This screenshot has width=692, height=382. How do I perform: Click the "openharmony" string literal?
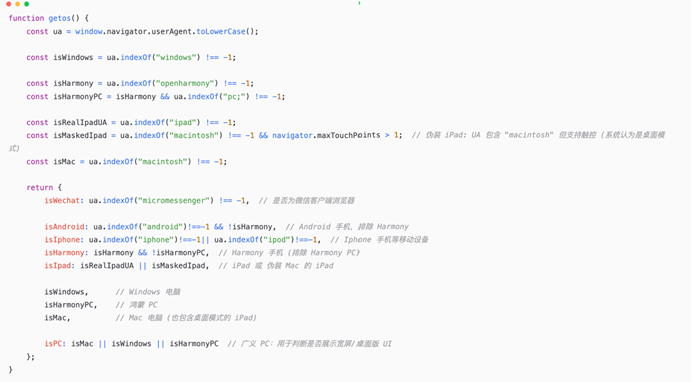pos(185,83)
